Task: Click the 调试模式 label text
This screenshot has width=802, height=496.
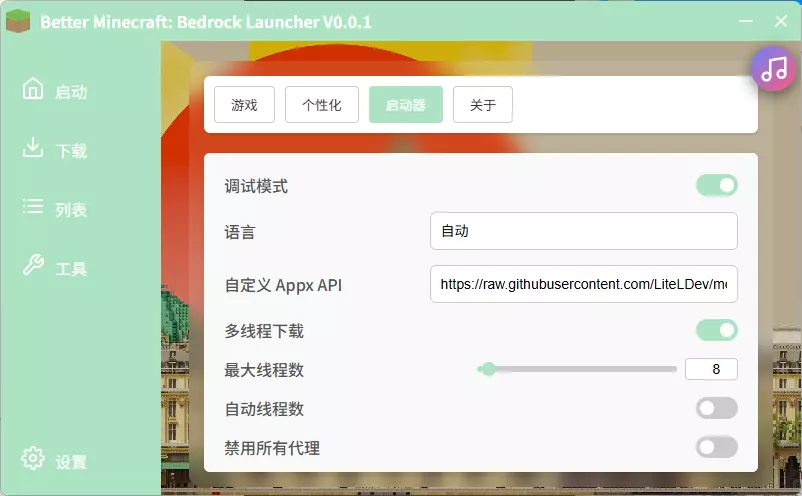Action: 256,186
